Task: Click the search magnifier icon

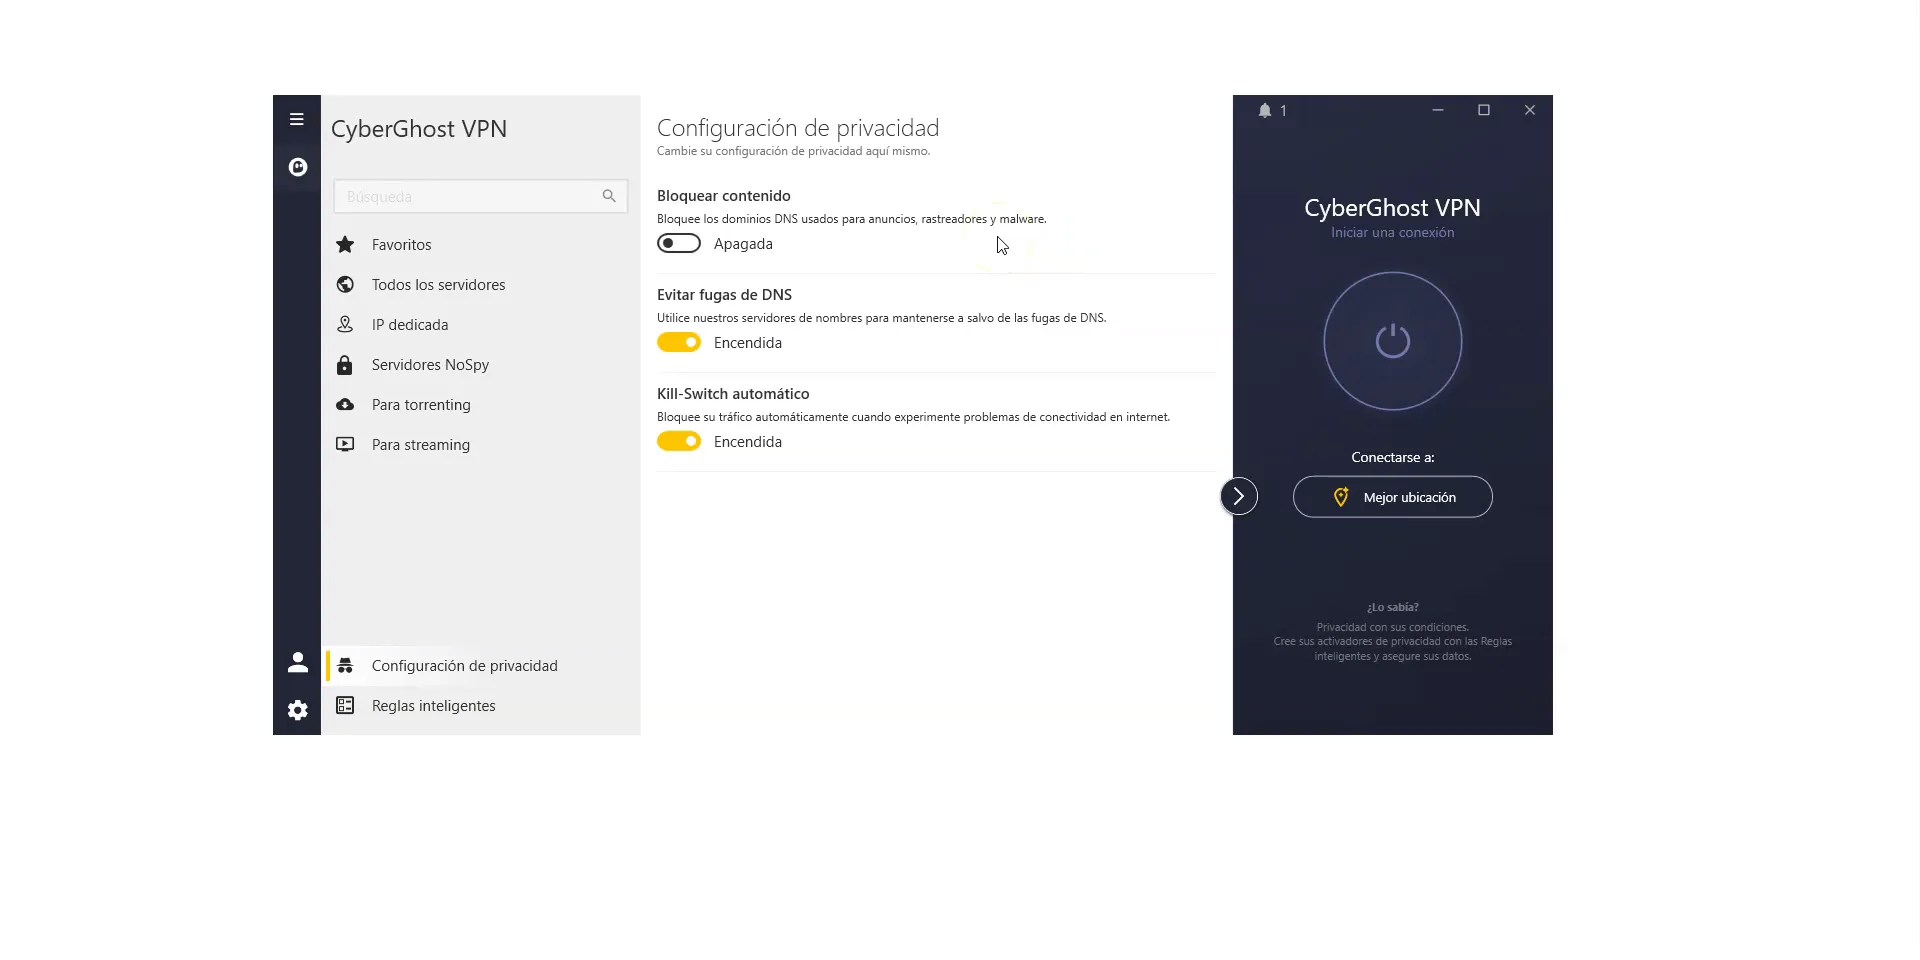Action: point(609,196)
